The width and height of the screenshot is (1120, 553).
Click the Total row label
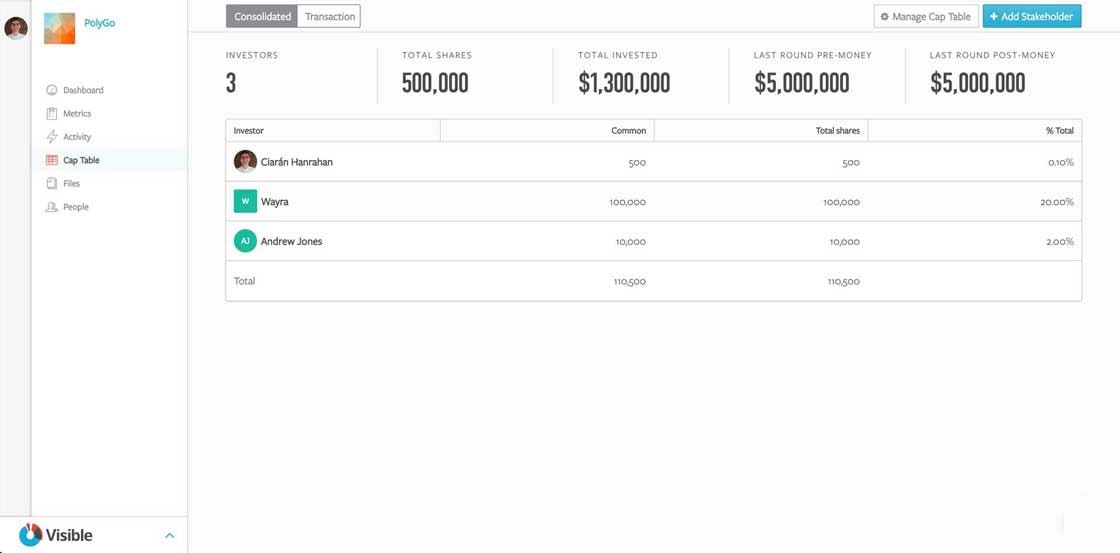pos(244,281)
